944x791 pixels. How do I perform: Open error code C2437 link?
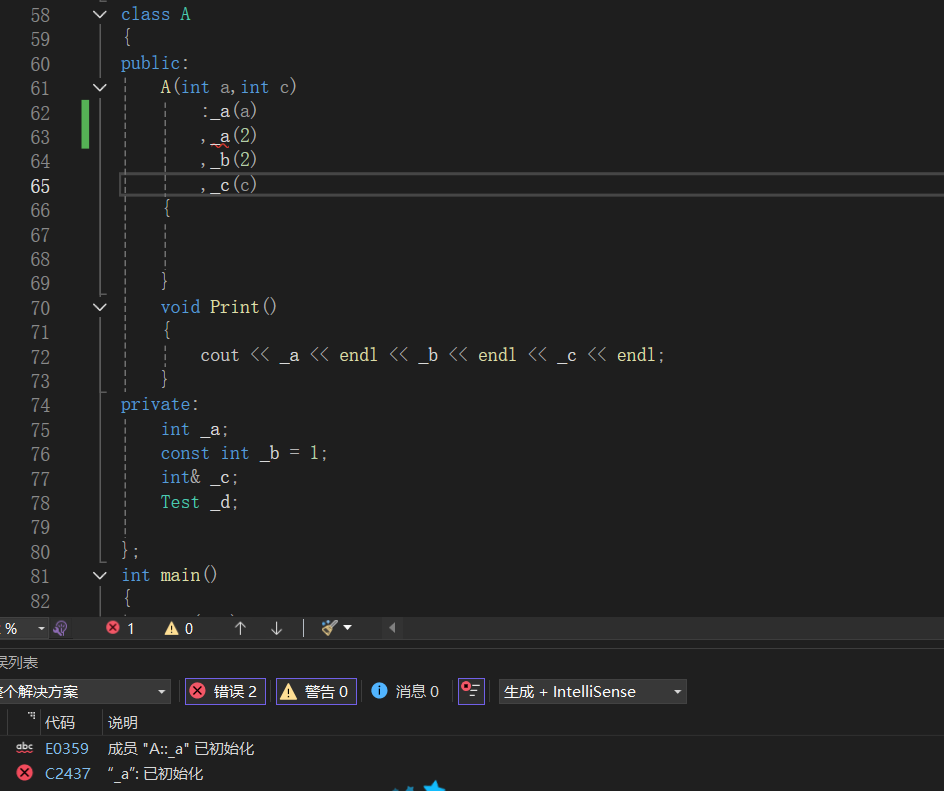67,774
